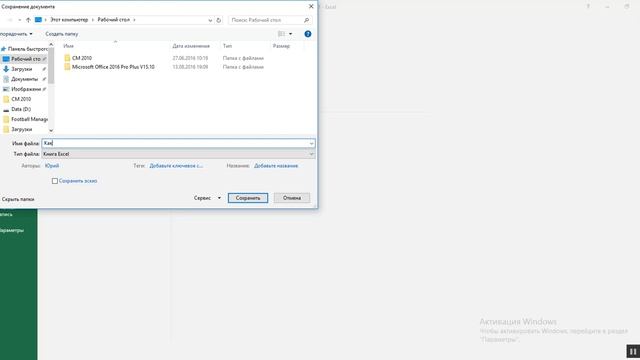
Task: Click the Сохранить button
Action: coord(248,198)
